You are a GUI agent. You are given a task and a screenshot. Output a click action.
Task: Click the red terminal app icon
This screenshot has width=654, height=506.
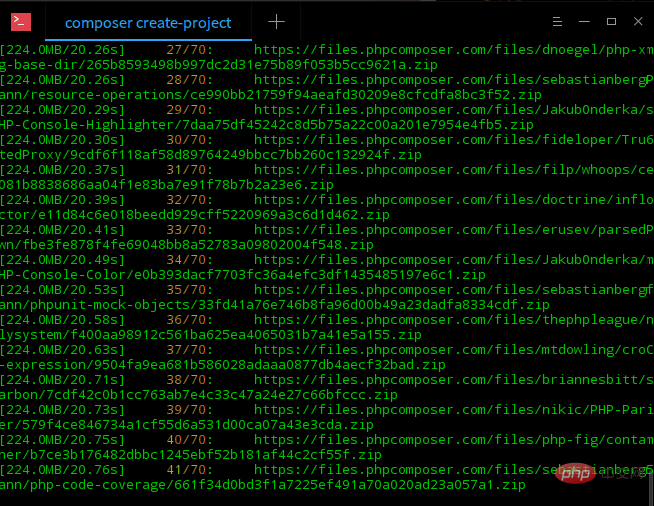point(21,22)
